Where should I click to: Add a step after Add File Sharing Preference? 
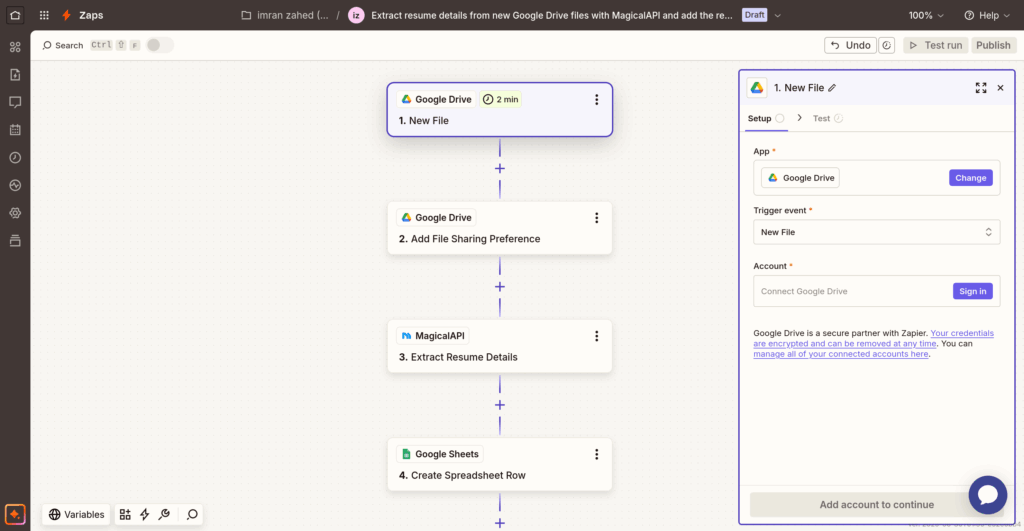[x=500, y=287]
